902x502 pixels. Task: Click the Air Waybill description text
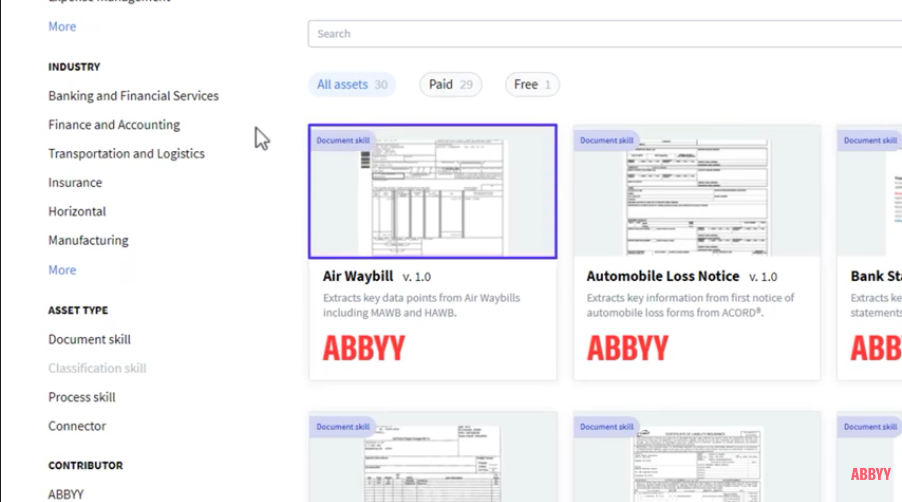[x=421, y=305]
